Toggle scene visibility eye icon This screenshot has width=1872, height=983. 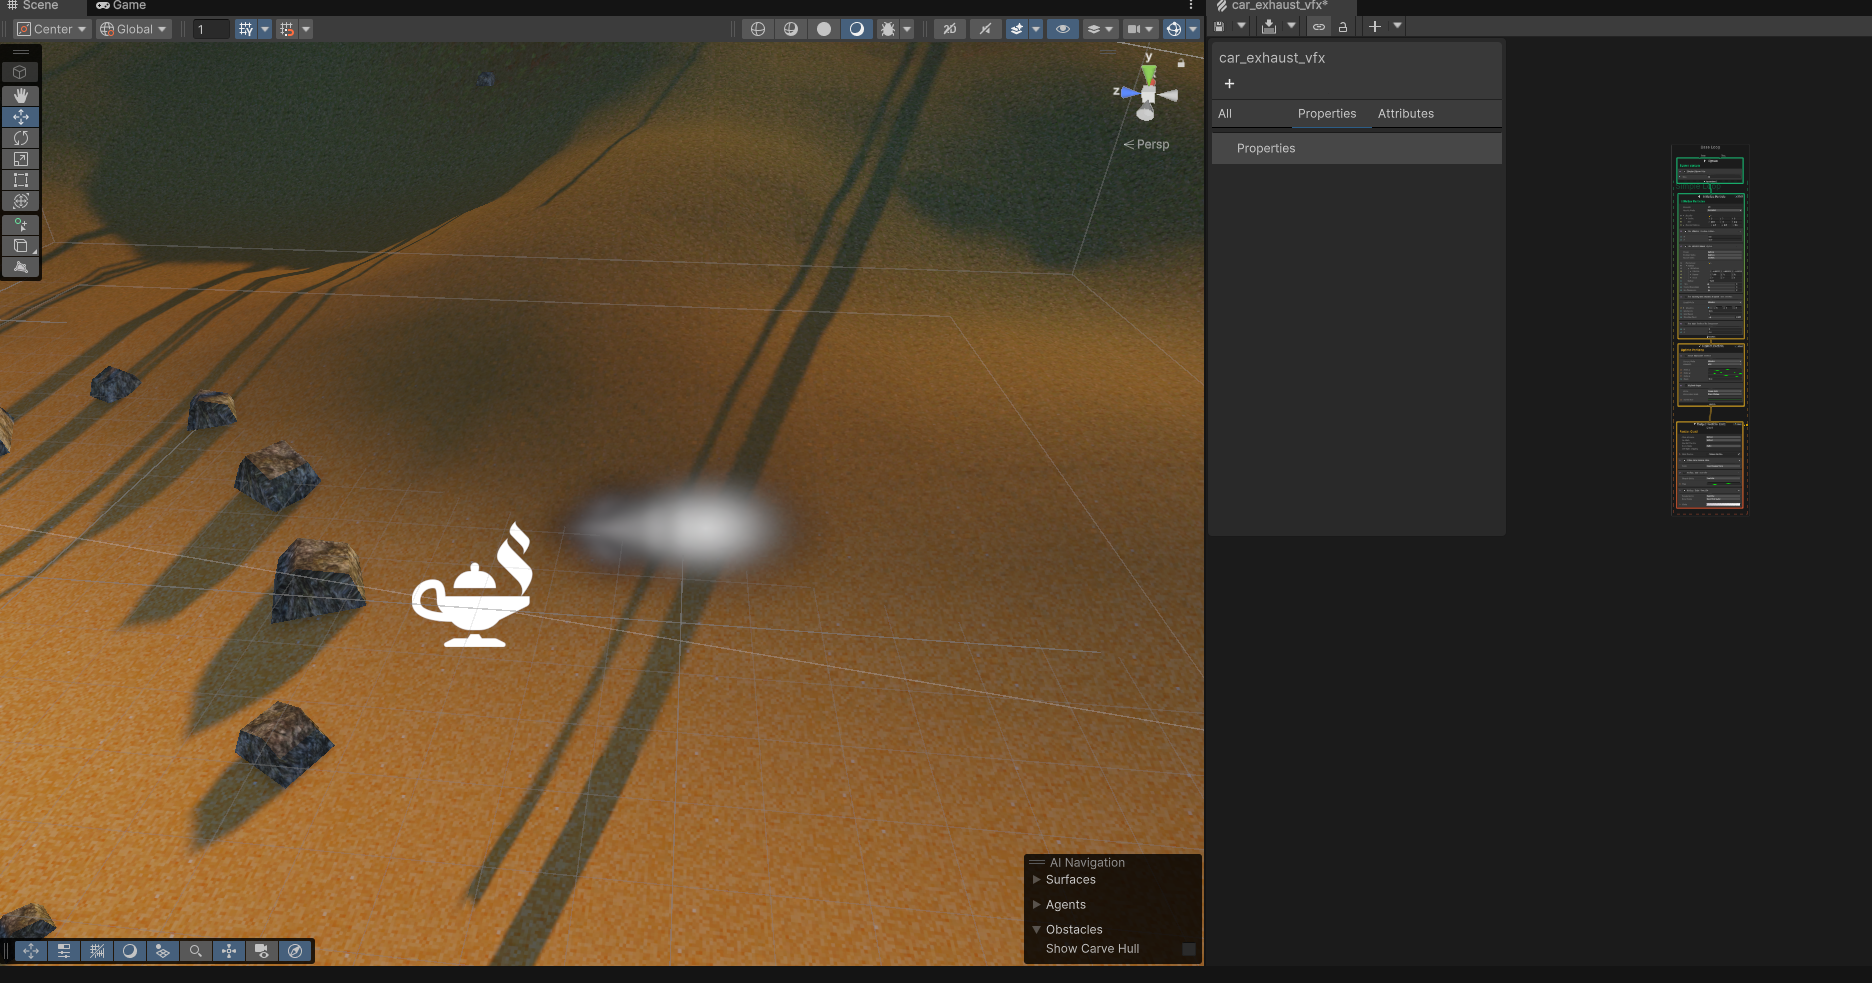[1063, 29]
